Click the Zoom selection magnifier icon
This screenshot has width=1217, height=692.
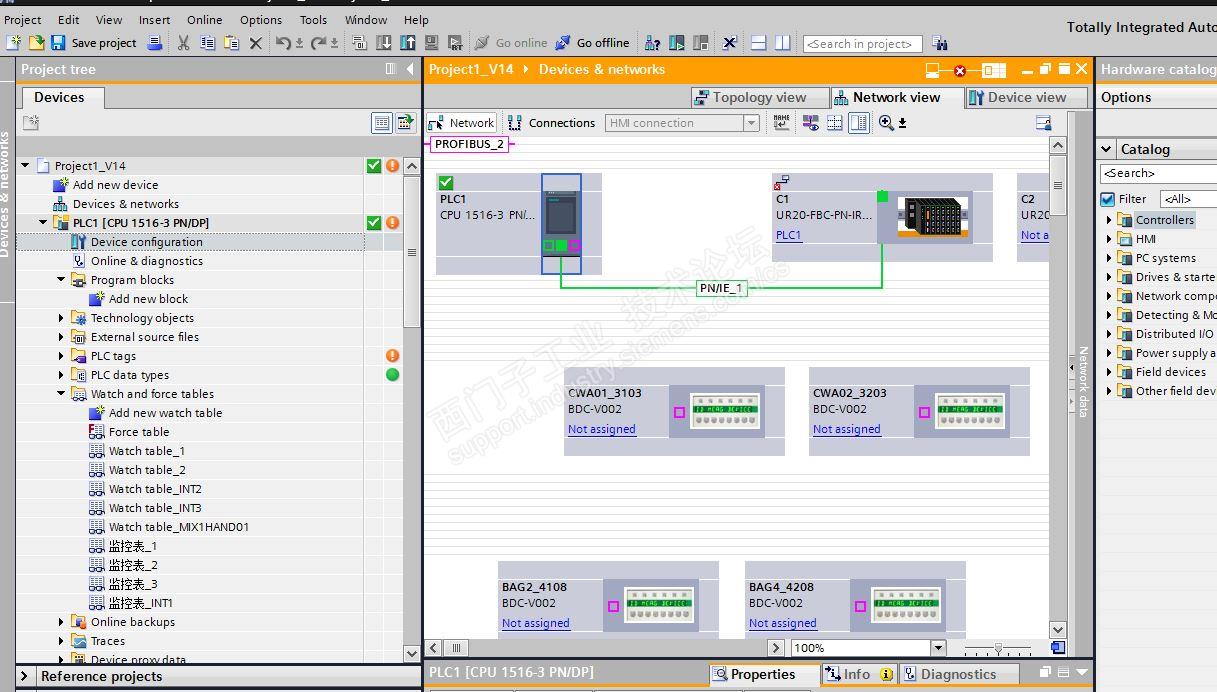(x=886, y=123)
